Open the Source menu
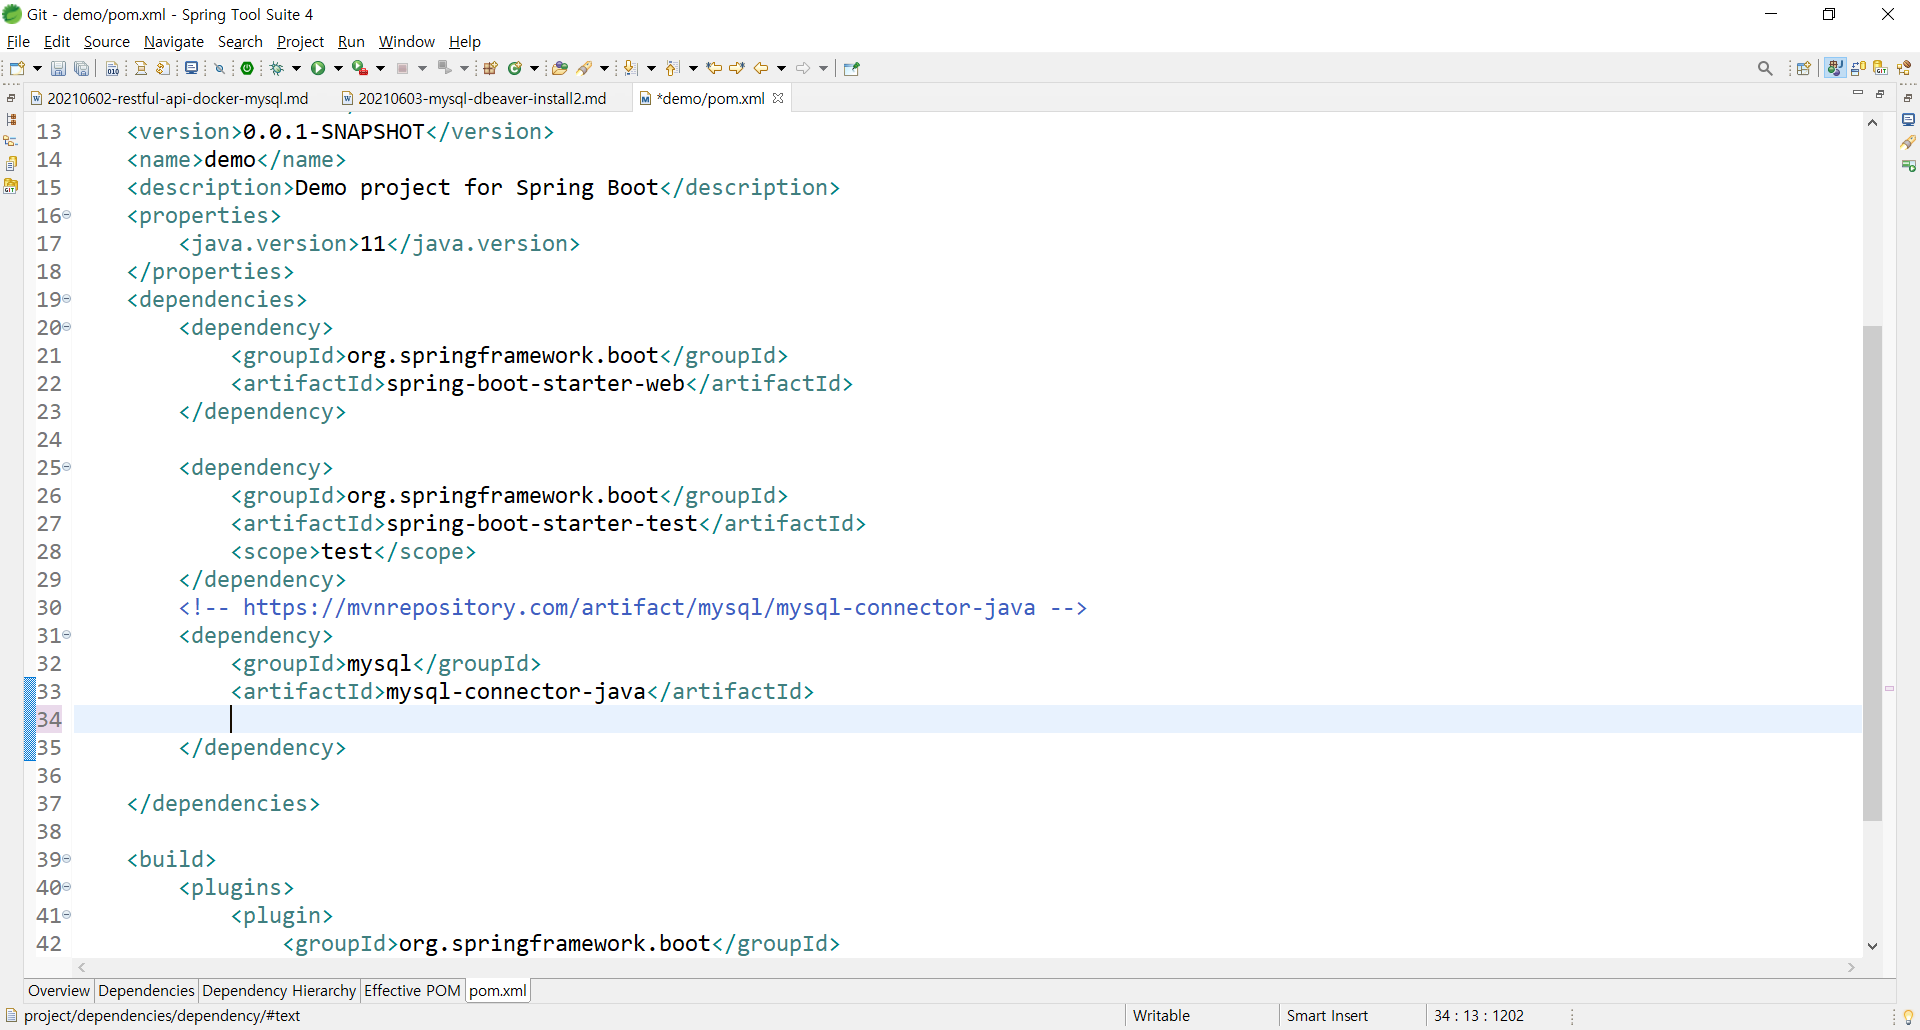 (x=107, y=41)
